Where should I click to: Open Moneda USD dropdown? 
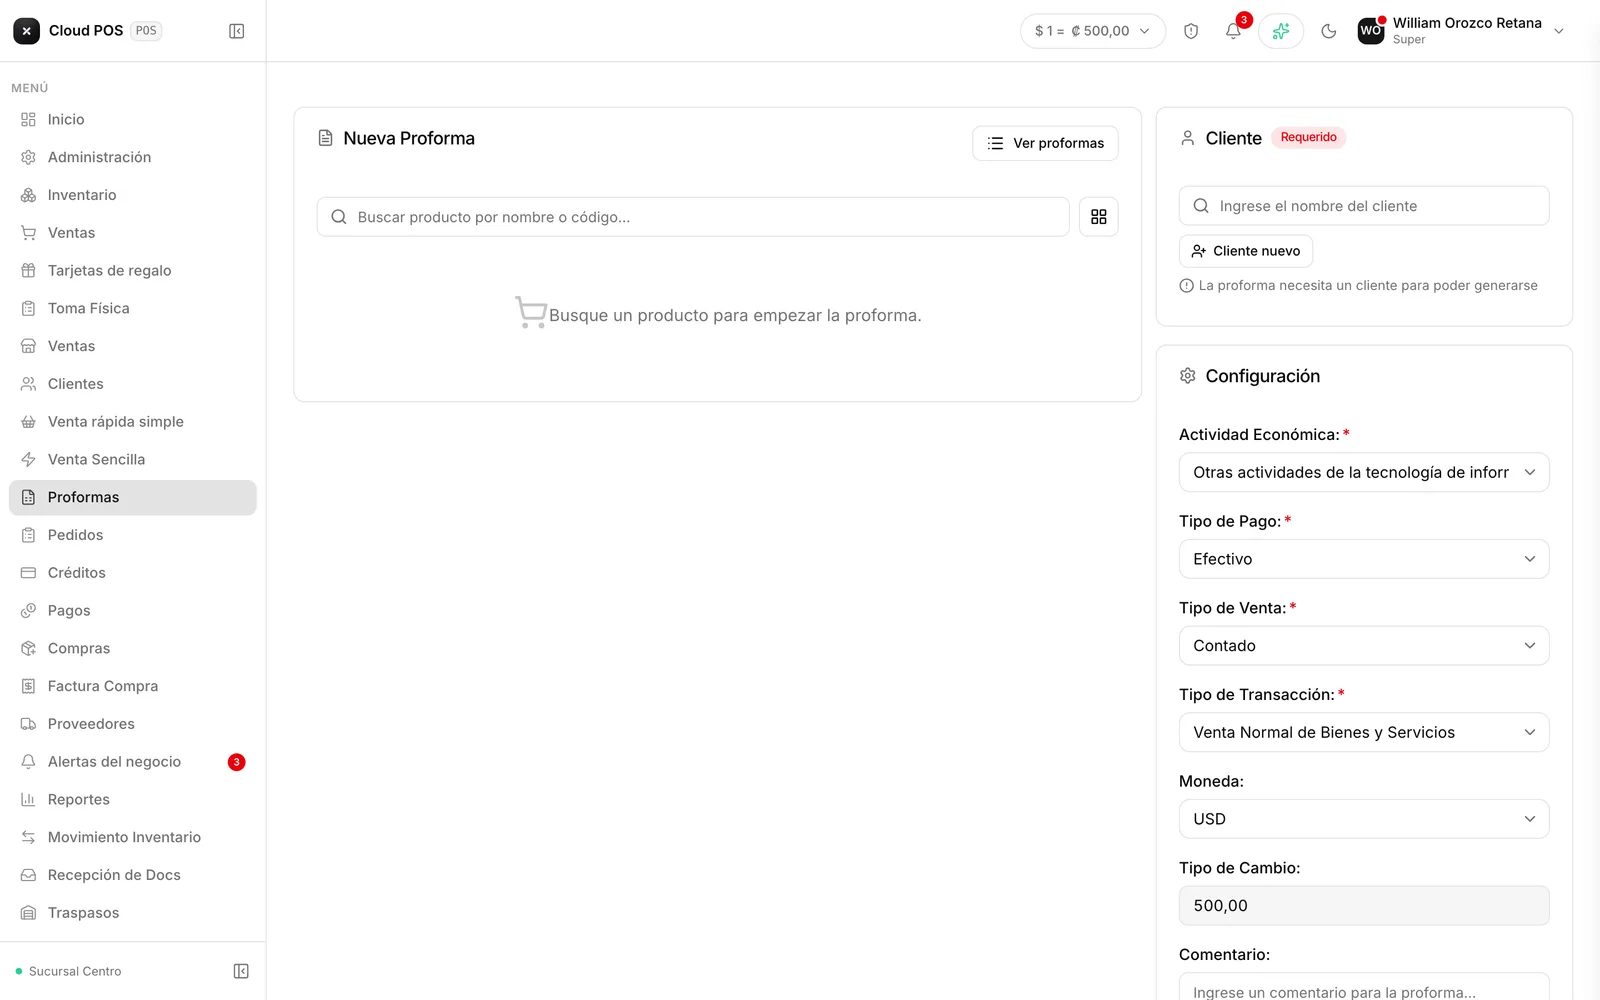[1364, 819]
